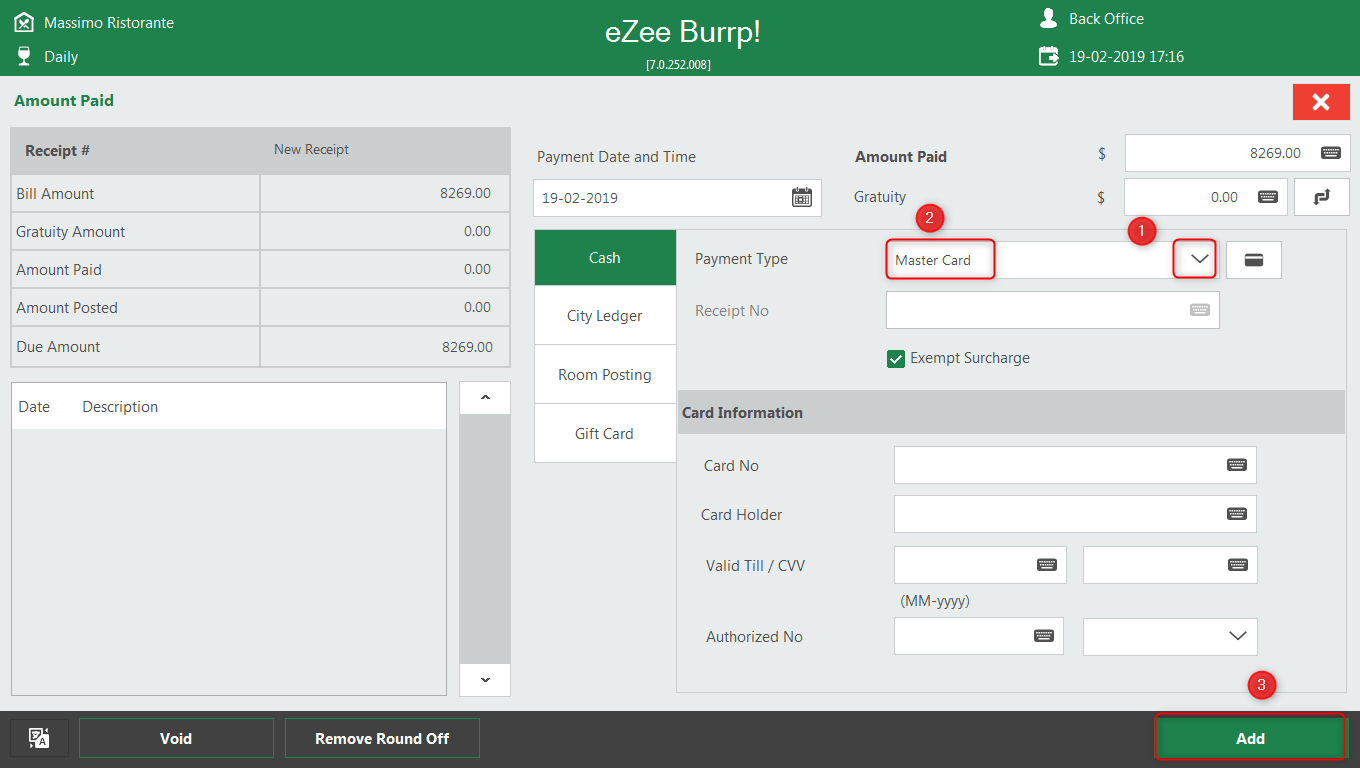Click the Card Information section header

point(1011,412)
